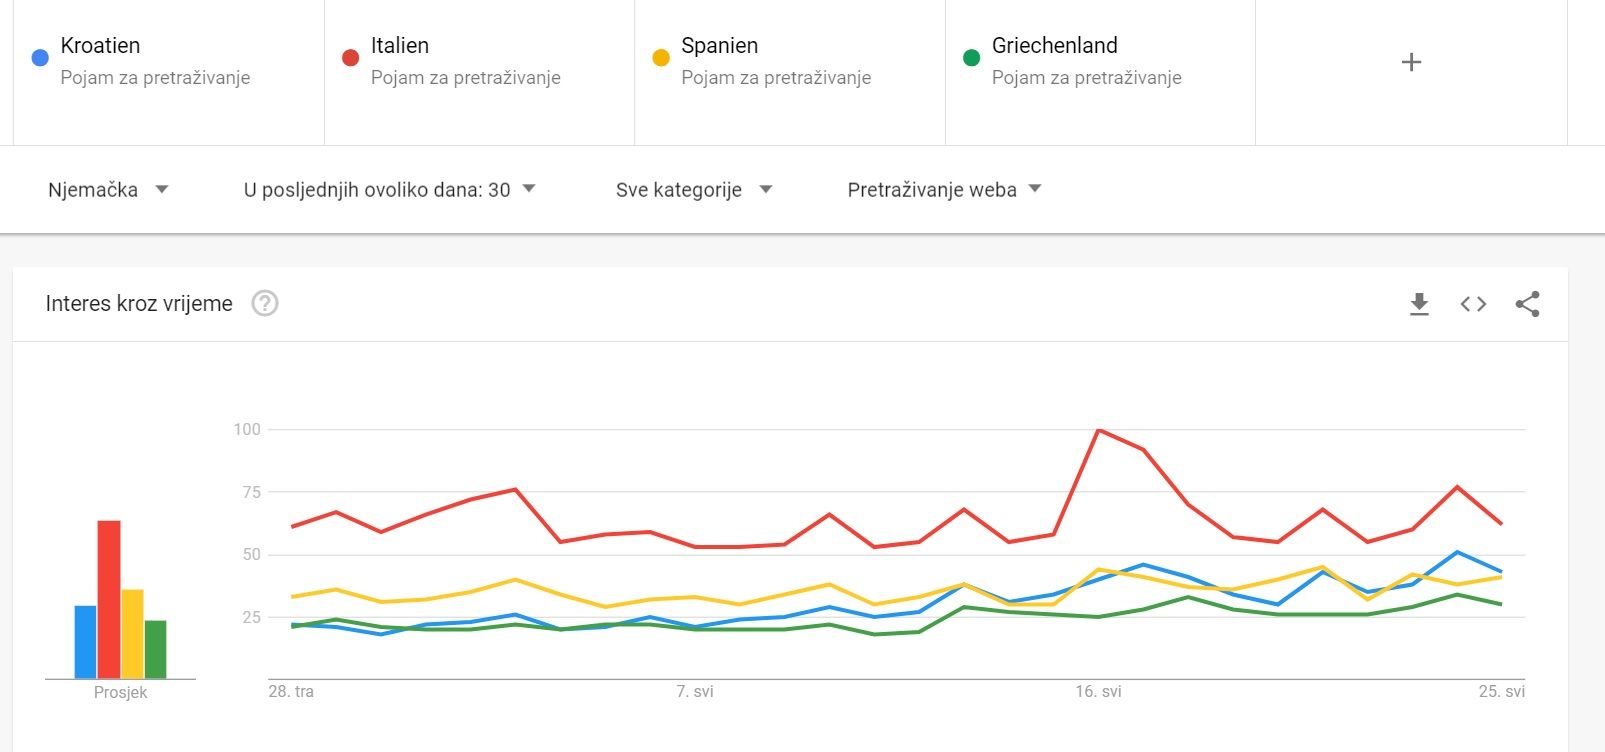Click the plus icon to add comparison
The image size is (1605, 752).
(x=1411, y=62)
